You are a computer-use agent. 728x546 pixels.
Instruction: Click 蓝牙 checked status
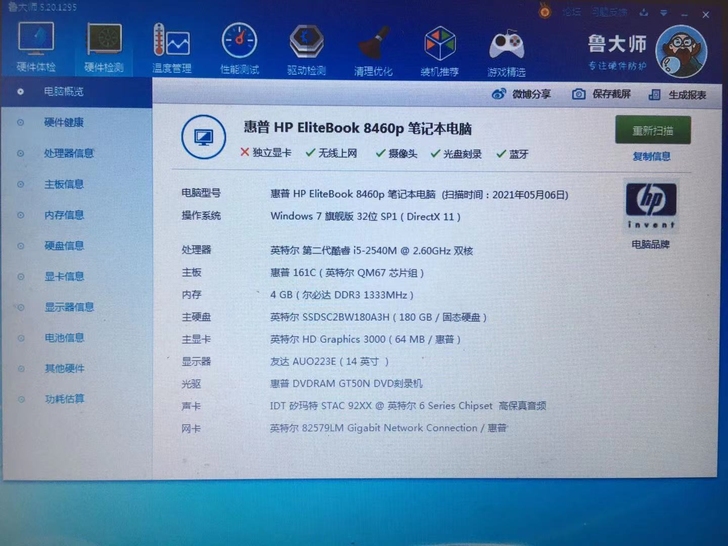tap(512, 154)
